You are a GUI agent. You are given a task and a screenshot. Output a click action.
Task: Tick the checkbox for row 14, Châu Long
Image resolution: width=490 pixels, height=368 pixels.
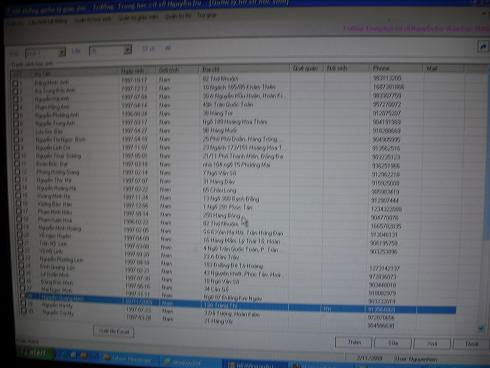tap(18, 188)
